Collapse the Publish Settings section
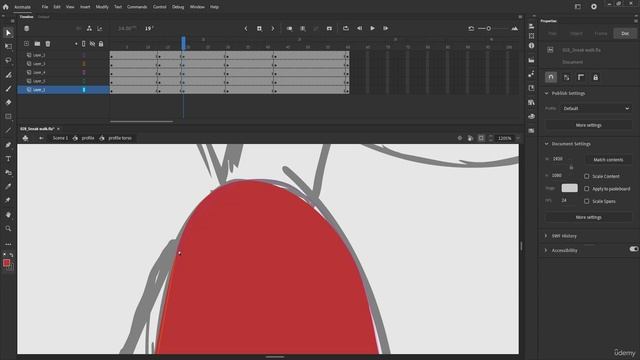The height and width of the screenshot is (360, 640). pyautogui.click(x=547, y=93)
